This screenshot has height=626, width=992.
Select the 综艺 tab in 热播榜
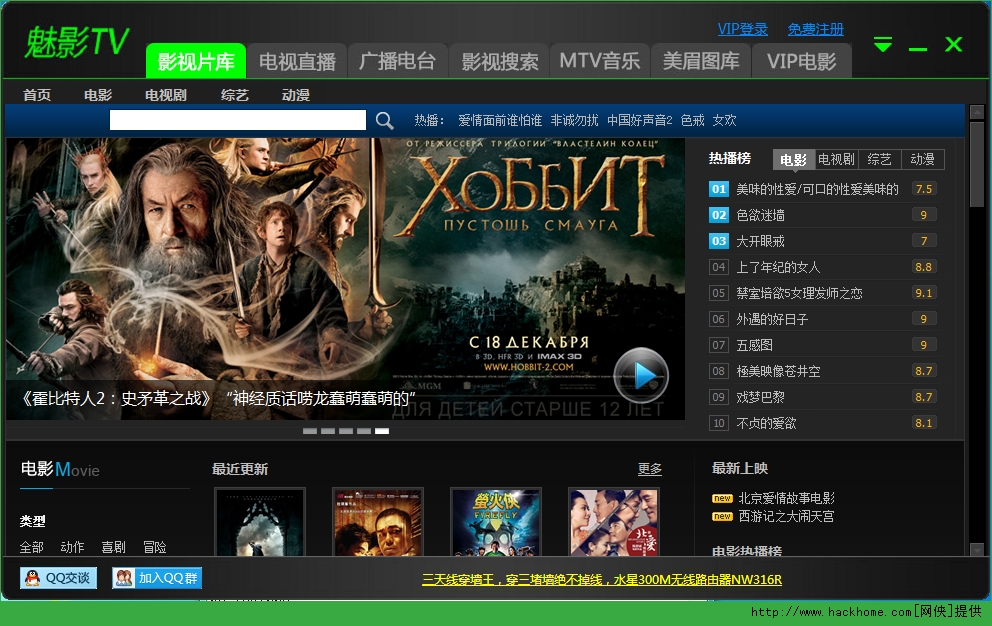coord(879,160)
